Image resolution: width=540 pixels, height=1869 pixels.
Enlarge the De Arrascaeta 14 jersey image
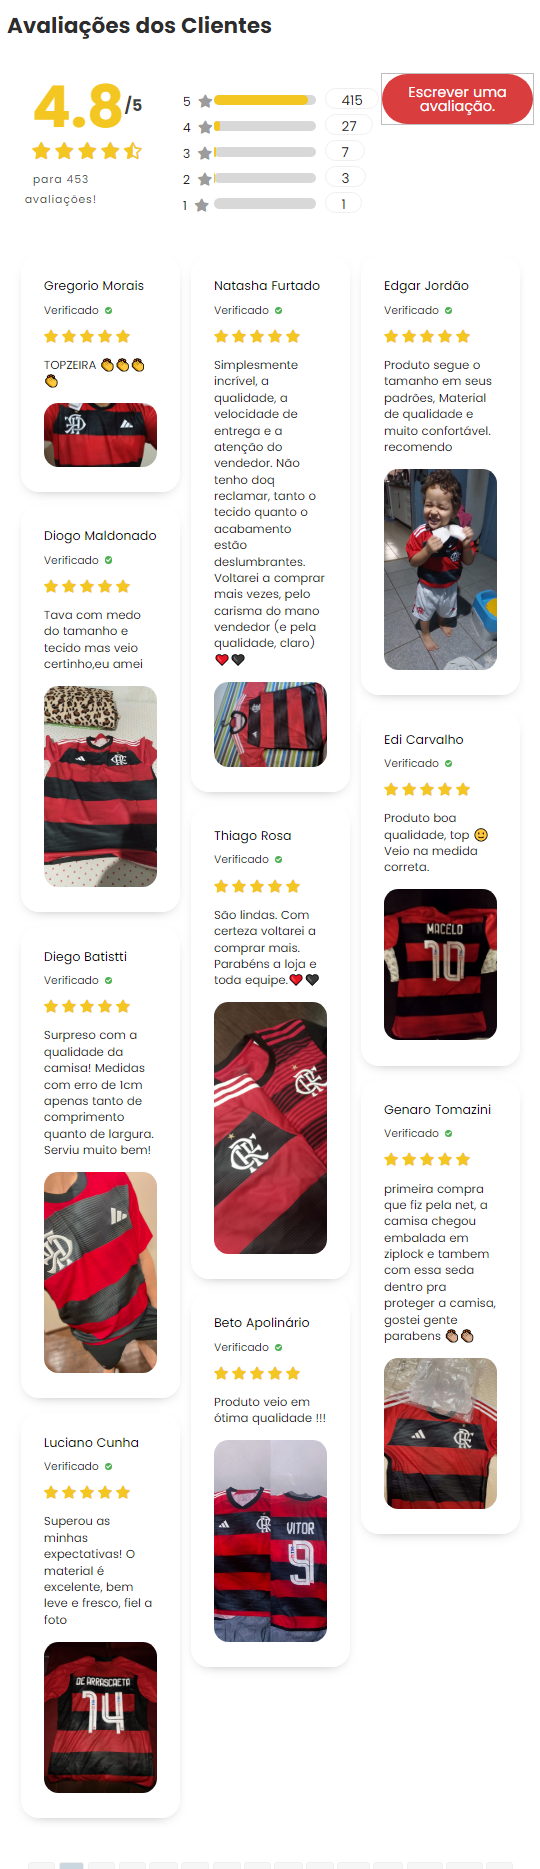click(100, 1717)
